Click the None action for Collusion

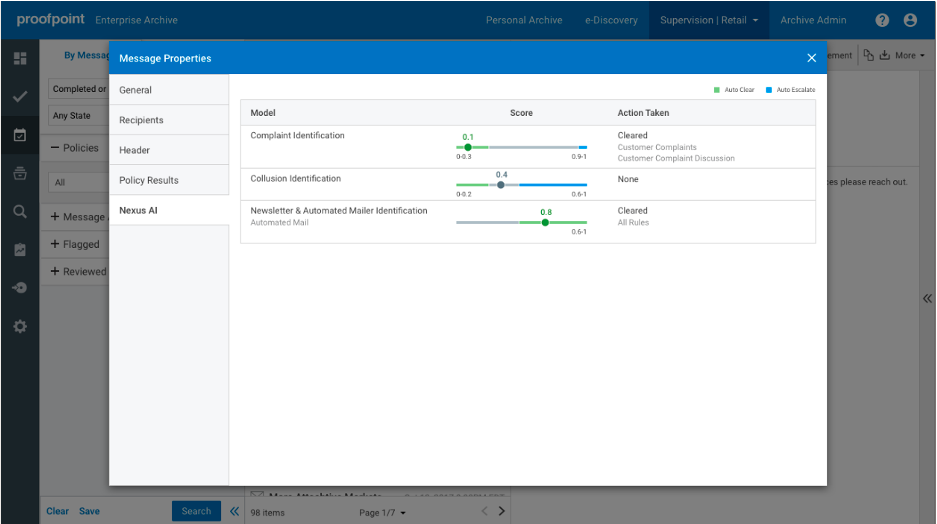point(627,179)
